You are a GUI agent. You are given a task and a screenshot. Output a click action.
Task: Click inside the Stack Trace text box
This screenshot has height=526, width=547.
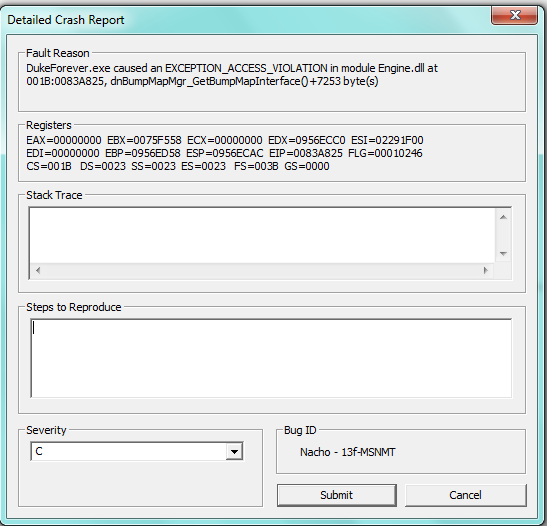point(262,235)
